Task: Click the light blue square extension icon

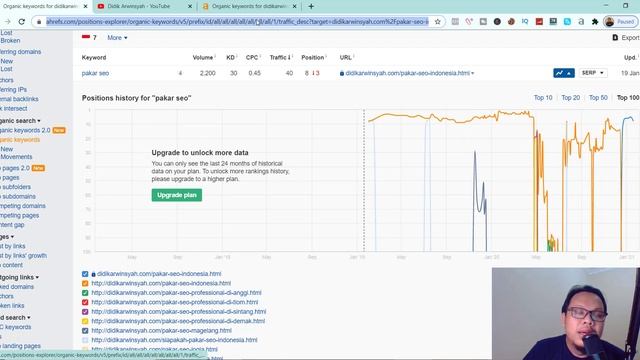Action: (567, 22)
